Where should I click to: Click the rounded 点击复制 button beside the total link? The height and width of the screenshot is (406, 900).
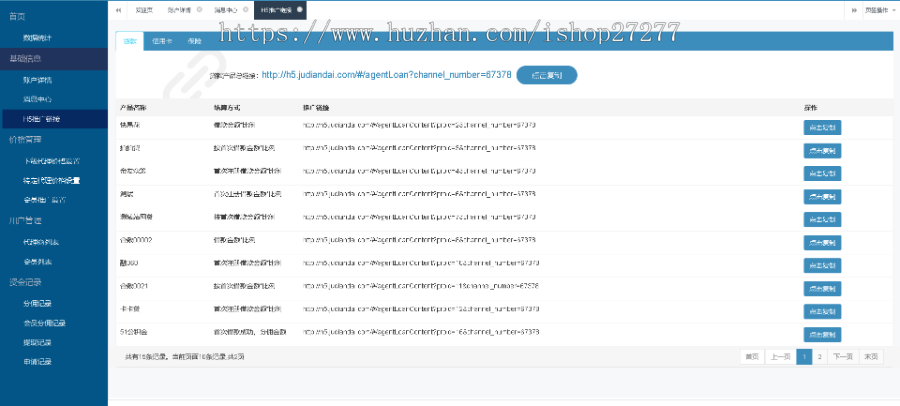click(546, 75)
